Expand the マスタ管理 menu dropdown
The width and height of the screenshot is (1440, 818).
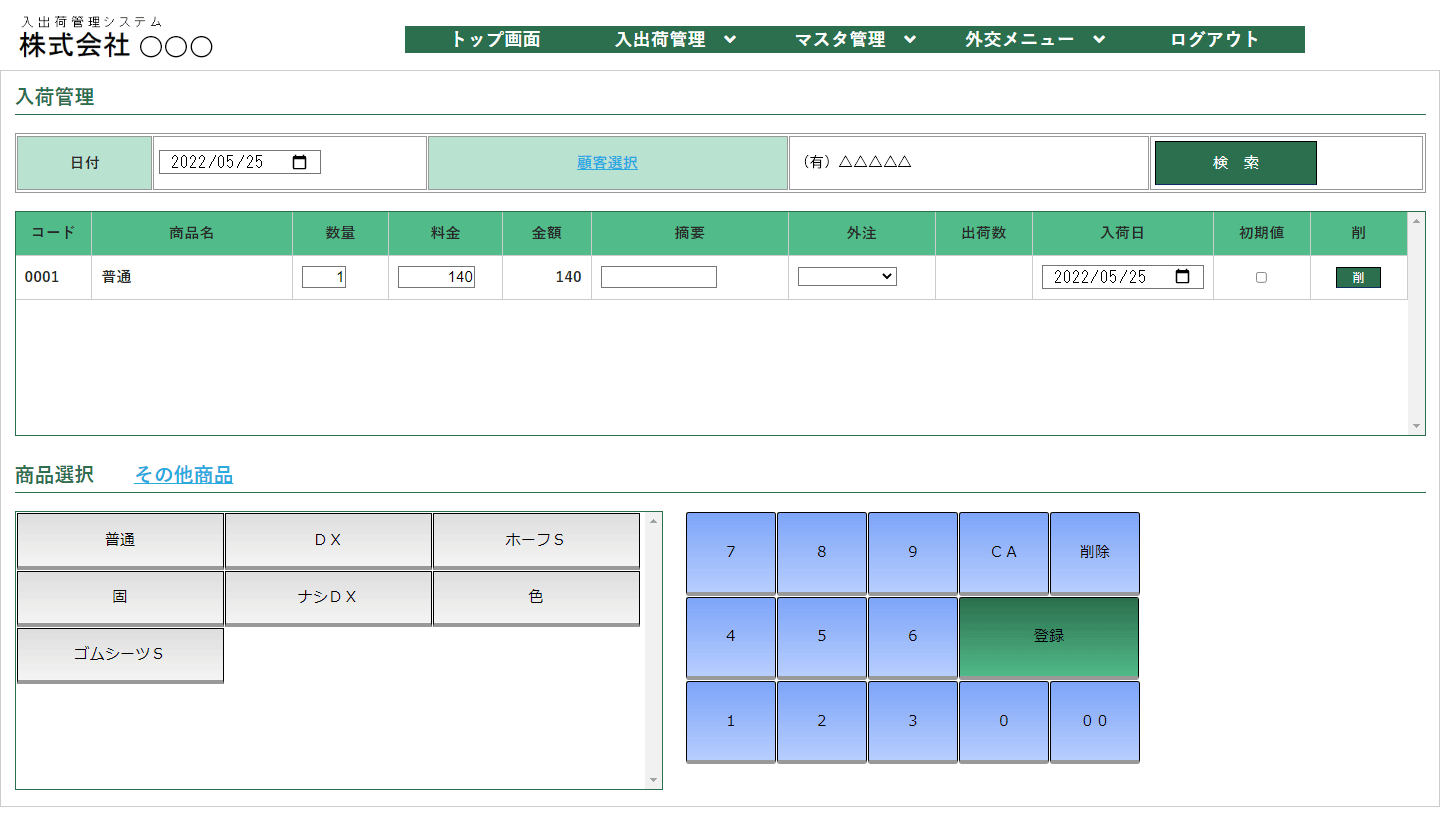[x=854, y=40]
